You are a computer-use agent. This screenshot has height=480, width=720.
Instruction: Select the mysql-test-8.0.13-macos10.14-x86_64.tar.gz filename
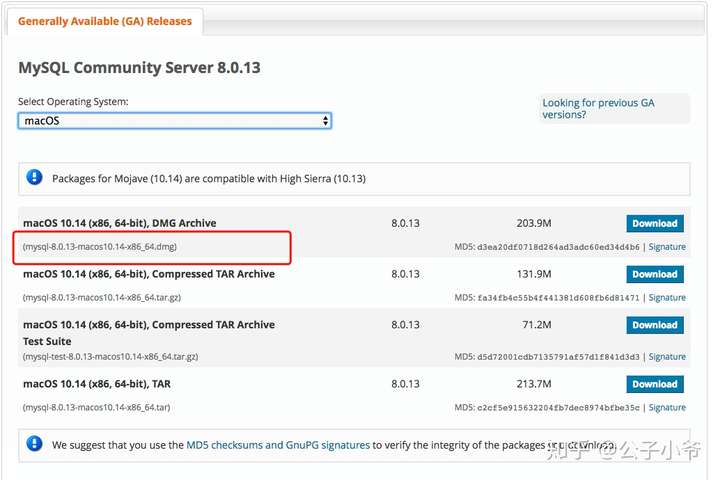coord(110,356)
